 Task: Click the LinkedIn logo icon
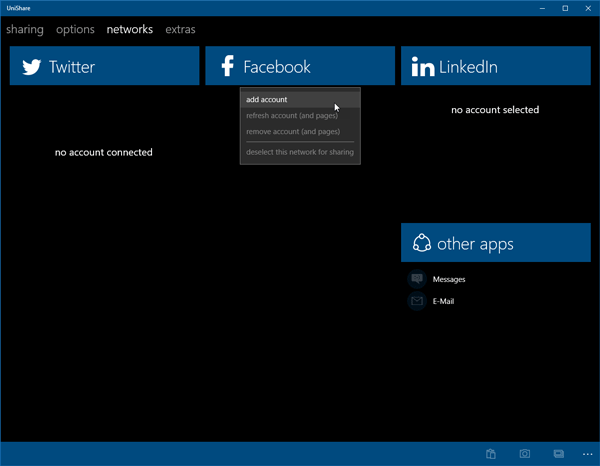[x=423, y=67]
